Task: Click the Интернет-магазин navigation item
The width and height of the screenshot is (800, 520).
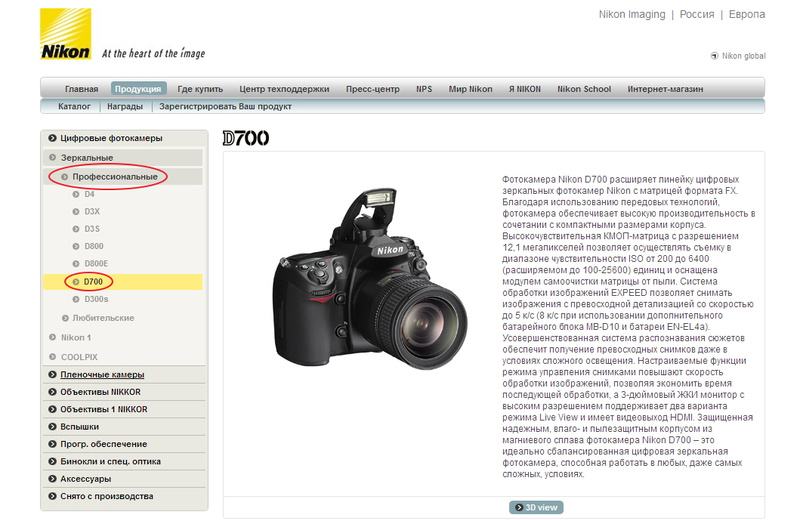Action: (664, 89)
